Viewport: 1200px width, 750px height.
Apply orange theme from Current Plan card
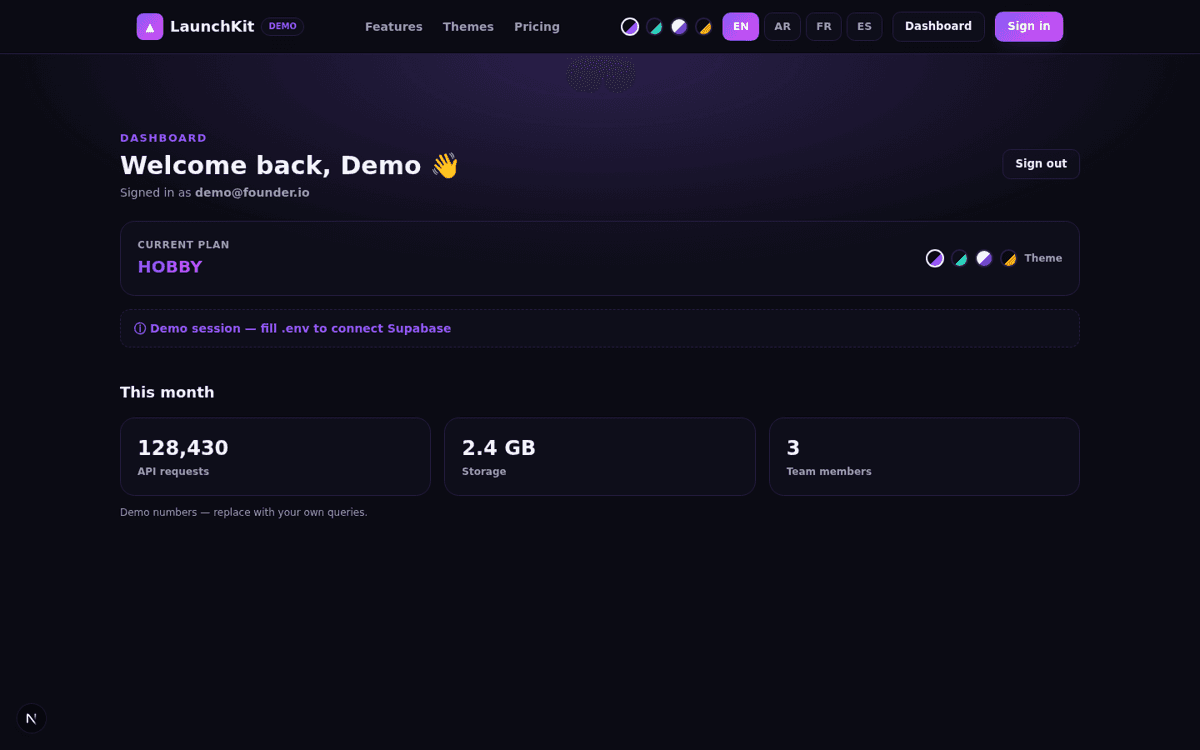pos(1009,258)
